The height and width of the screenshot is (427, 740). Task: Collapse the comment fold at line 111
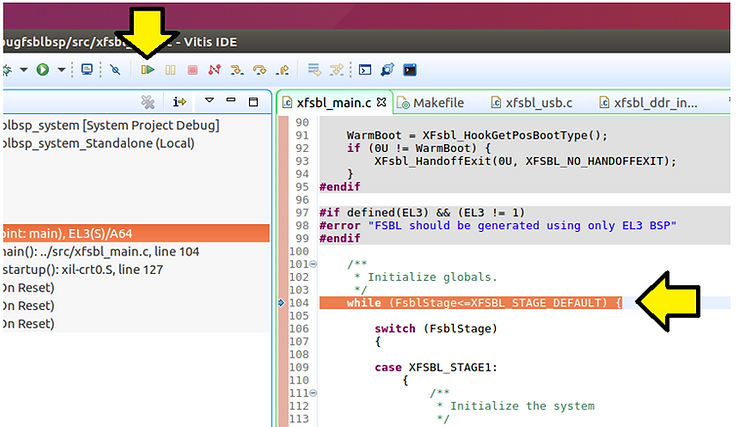tap(315, 393)
